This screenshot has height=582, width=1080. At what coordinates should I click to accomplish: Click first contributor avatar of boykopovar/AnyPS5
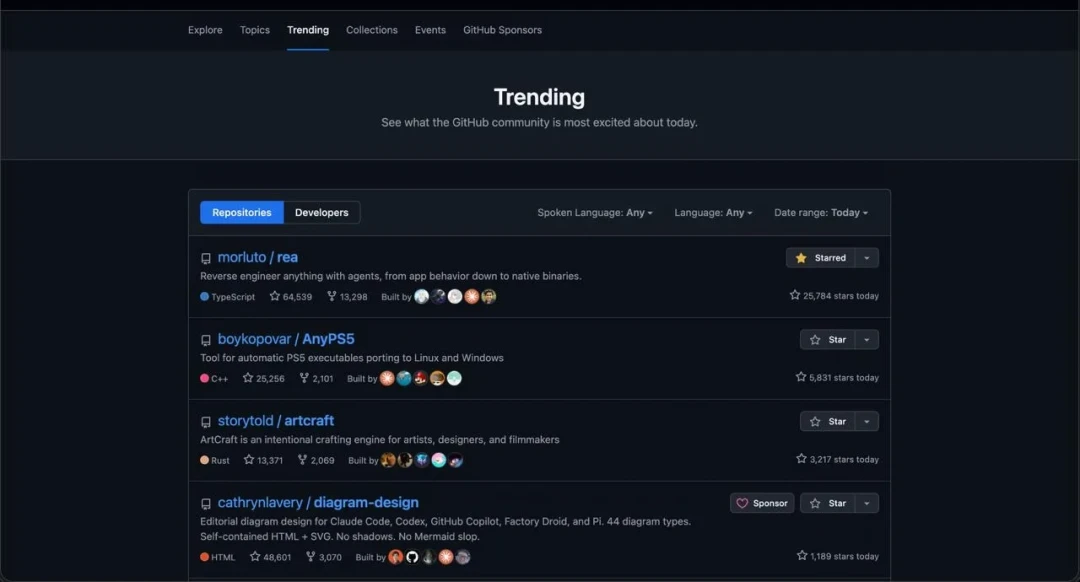pyautogui.click(x=387, y=378)
